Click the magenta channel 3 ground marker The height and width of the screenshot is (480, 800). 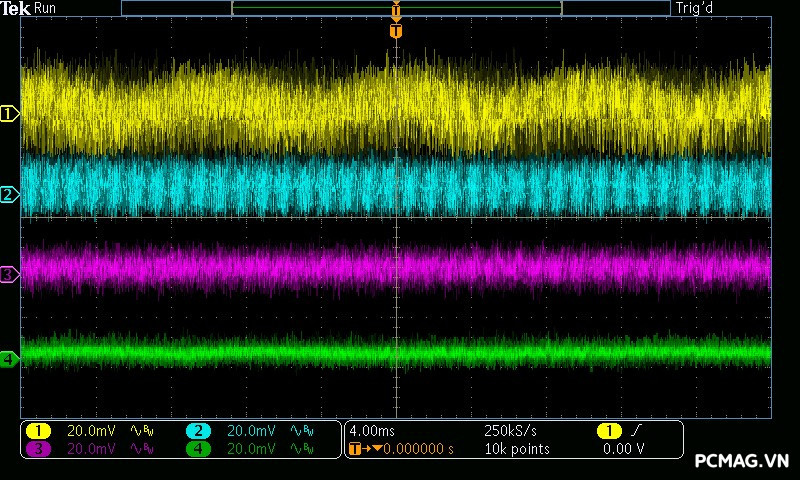point(10,274)
